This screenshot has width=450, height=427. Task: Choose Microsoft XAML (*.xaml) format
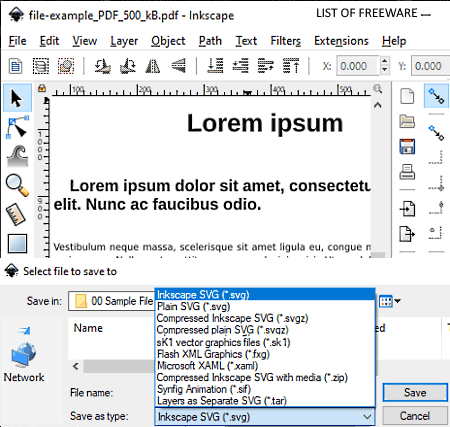(x=265, y=365)
